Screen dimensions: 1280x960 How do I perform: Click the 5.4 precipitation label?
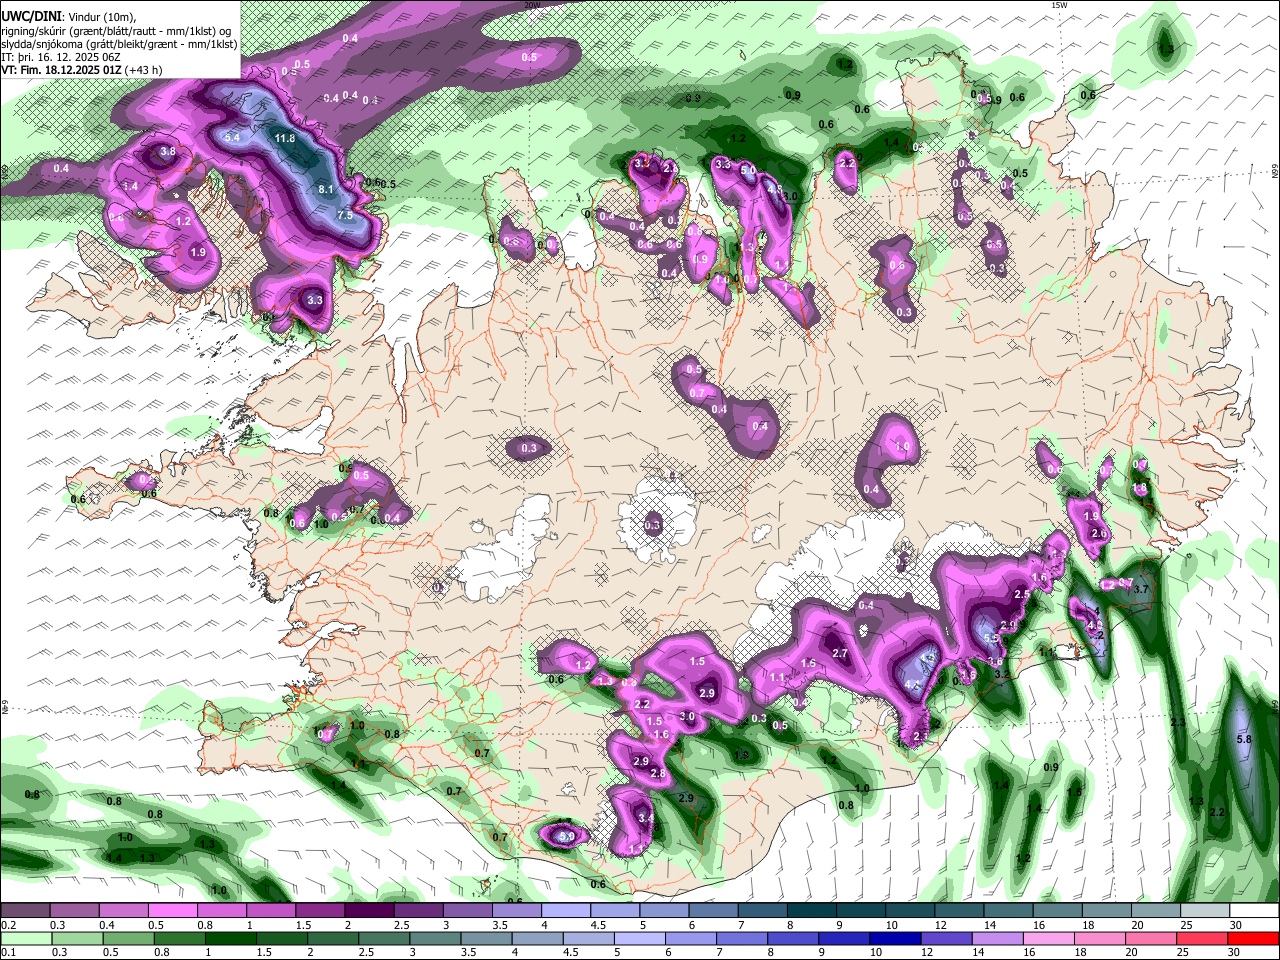233,137
